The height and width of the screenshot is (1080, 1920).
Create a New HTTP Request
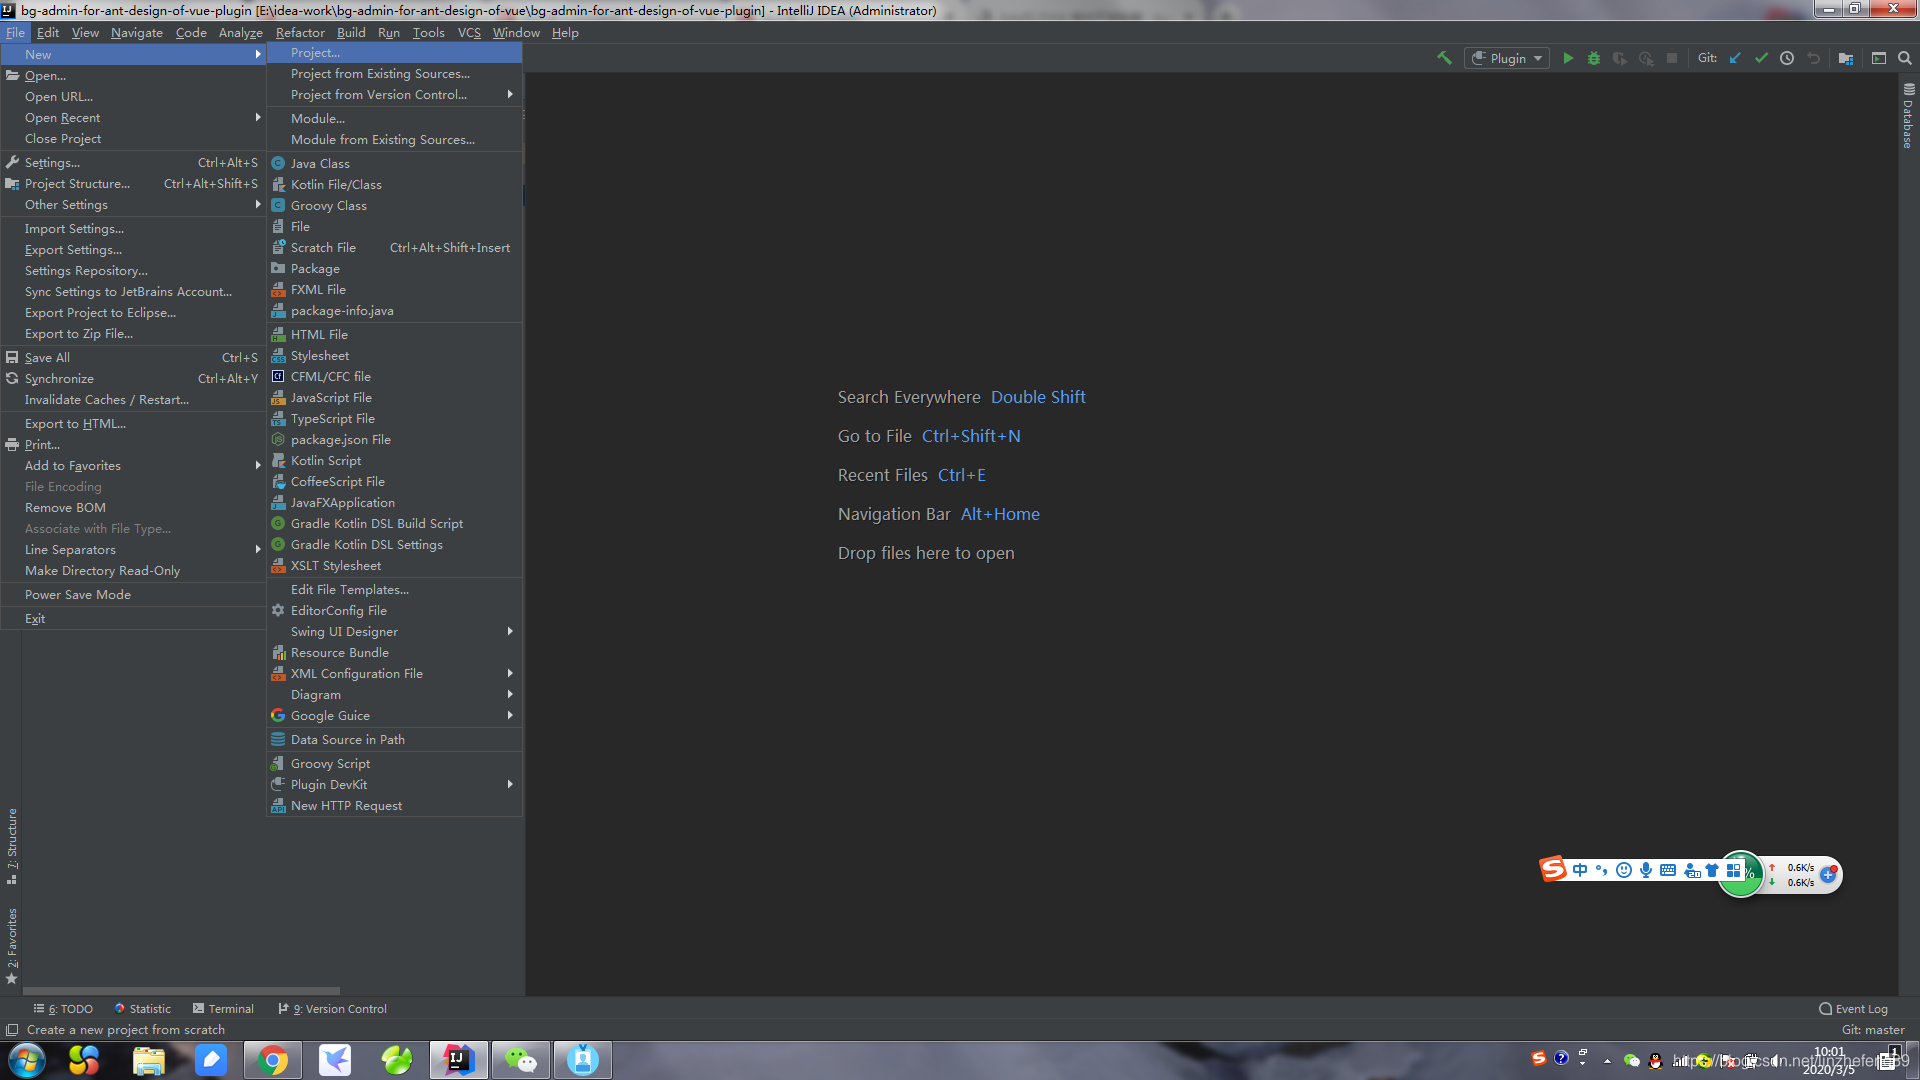pyautogui.click(x=395, y=806)
